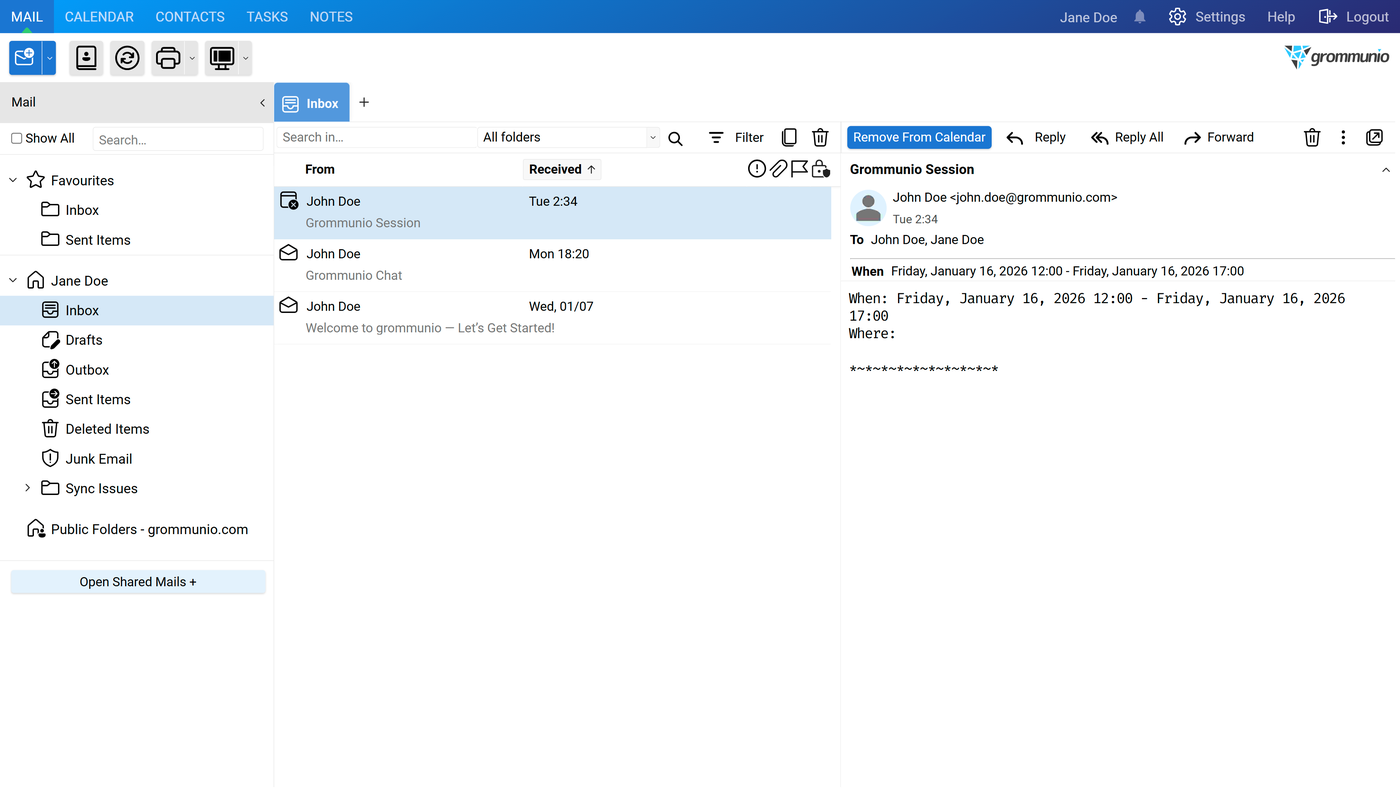Click Reply All in preview toolbar
The image size is (1400, 788).
[x=1127, y=138]
